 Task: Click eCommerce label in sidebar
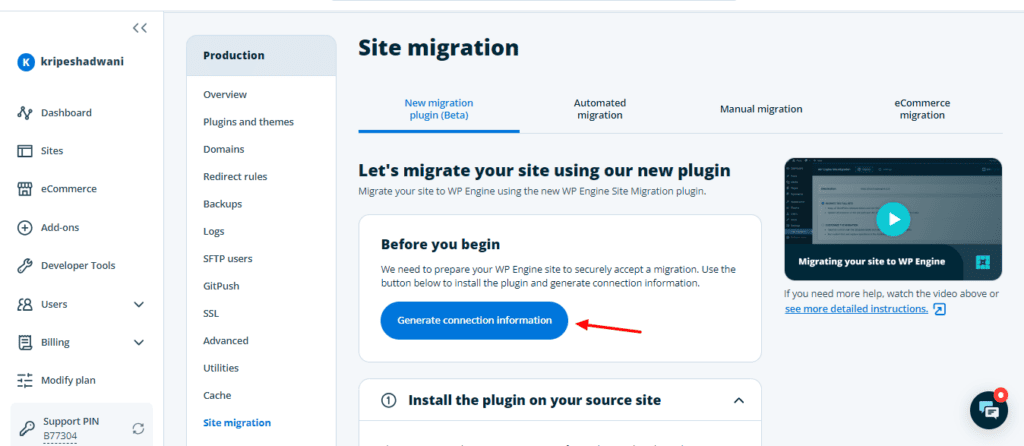69,189
